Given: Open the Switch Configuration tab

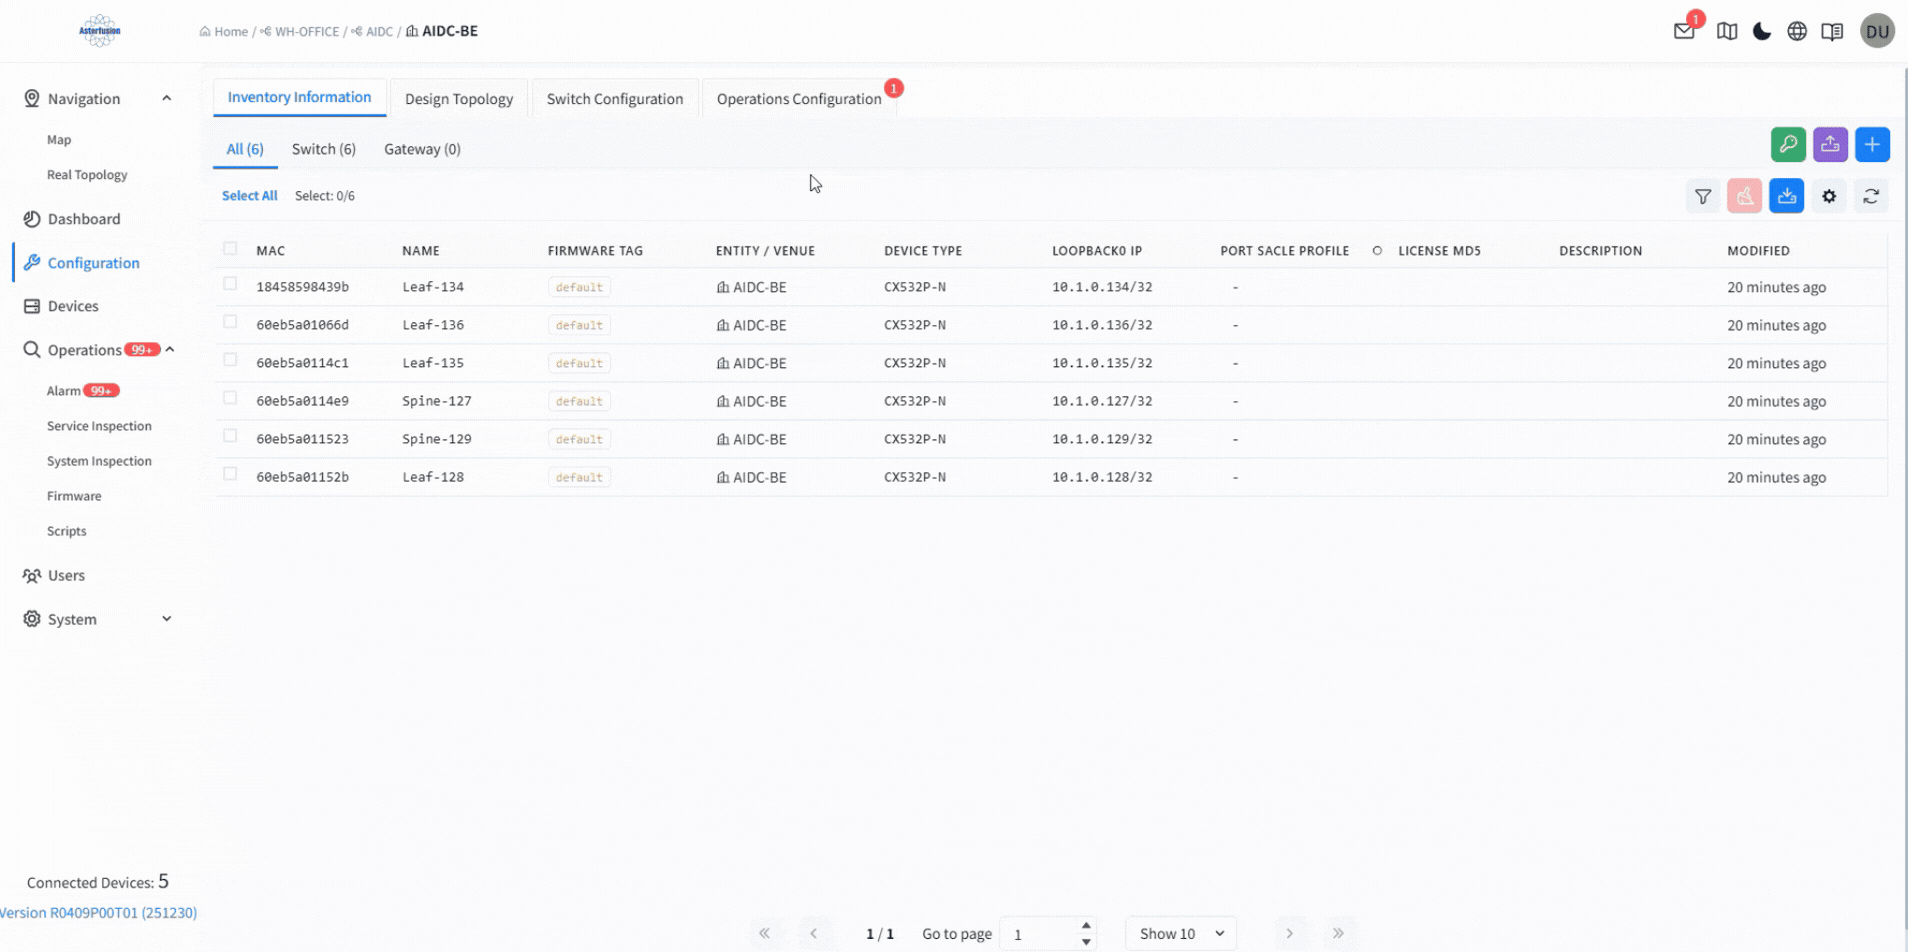Looking at the screenshot, I should click(x=615, y=99).
